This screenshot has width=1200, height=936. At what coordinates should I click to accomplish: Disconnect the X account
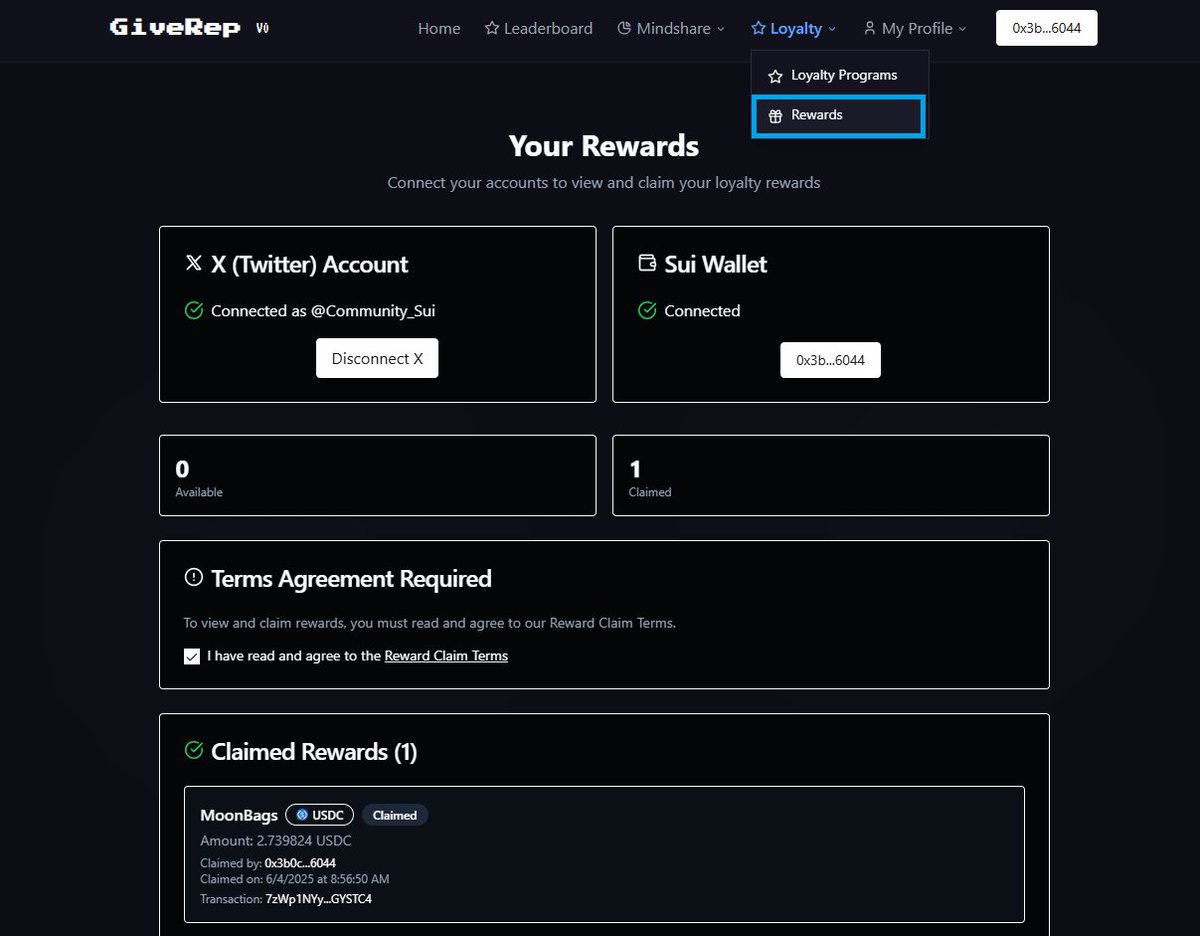(x=377, y=358)
